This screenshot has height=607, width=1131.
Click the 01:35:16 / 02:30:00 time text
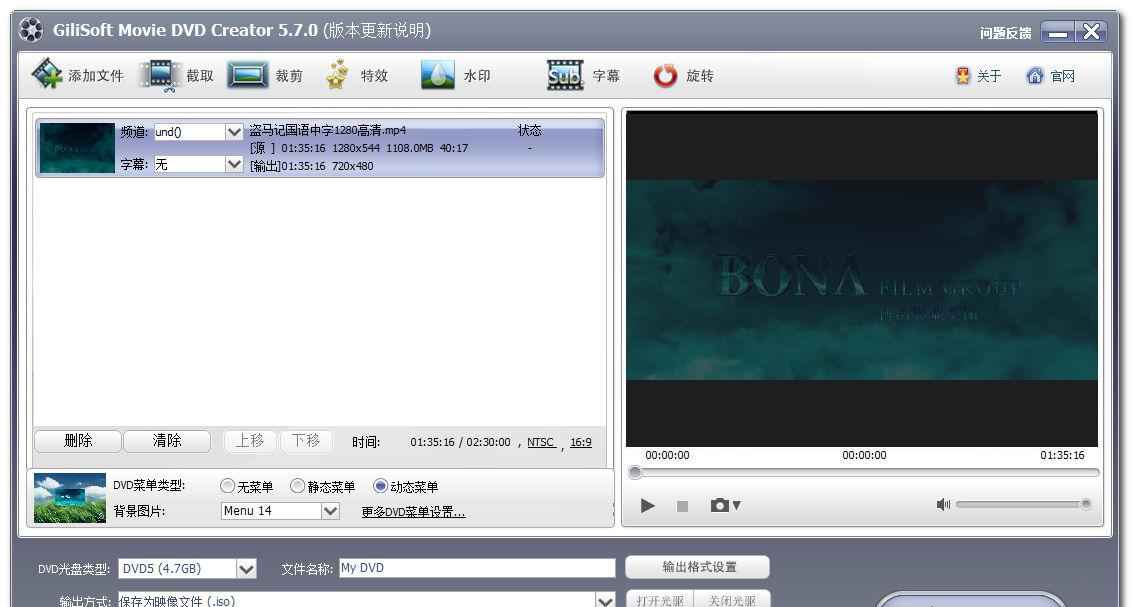tap(460, 442)
